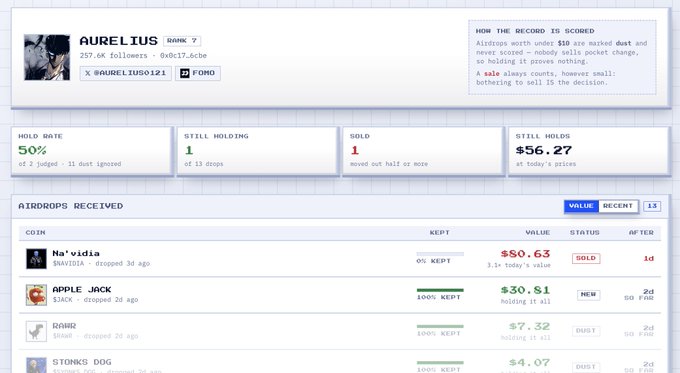Click the APPLE JACK 100% kept progress bar
Image resolution: width=680 pixels, height=373 pixels.
pyautogui.click(x=440, y=290)
